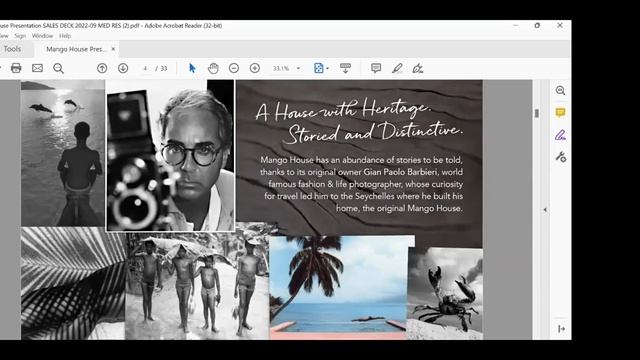Image resolution: width=640 pixels, height=360 pixels.
Task: Open the sign document pen tool
Action: click(x=418, y=68)
